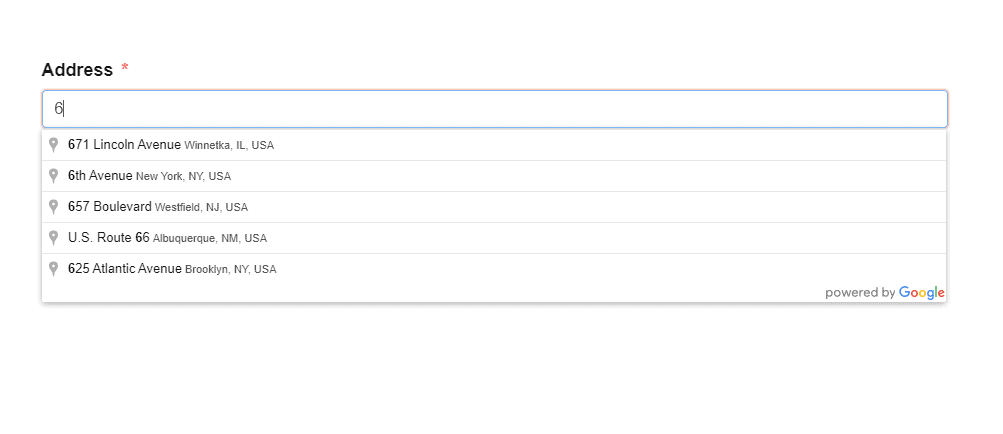Click the "powered by" attribution text
The height and width of the screenshot is (434, 1003).
pos(860,293)
